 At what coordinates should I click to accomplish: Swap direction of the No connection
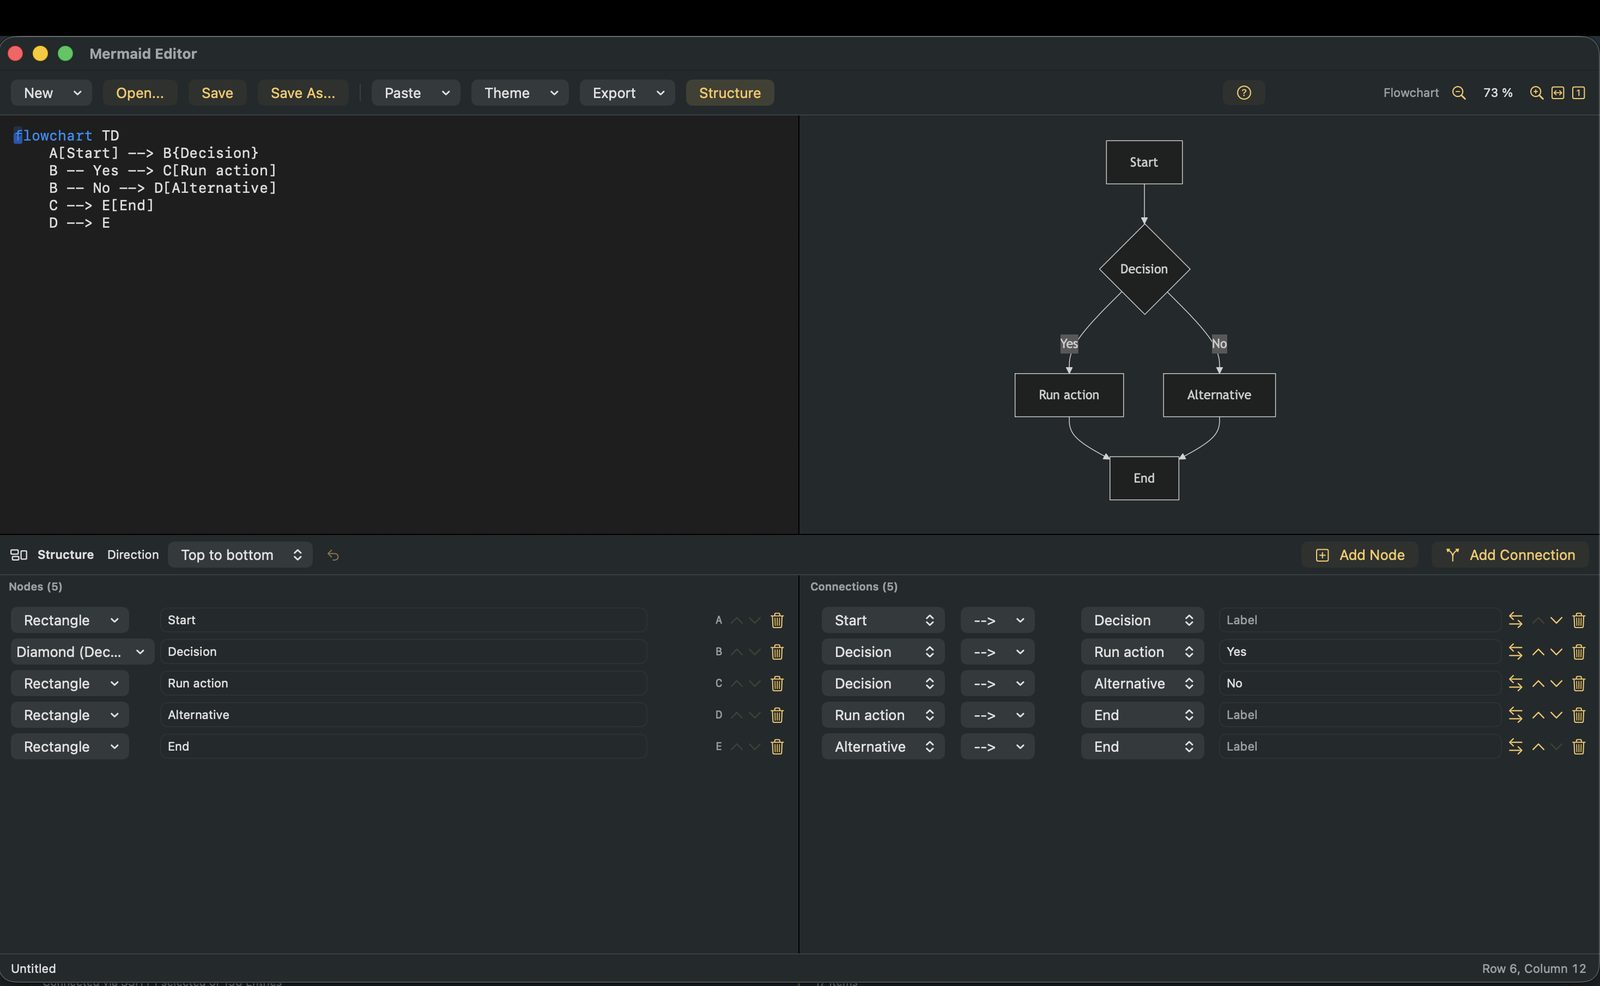click(1516, 684)
